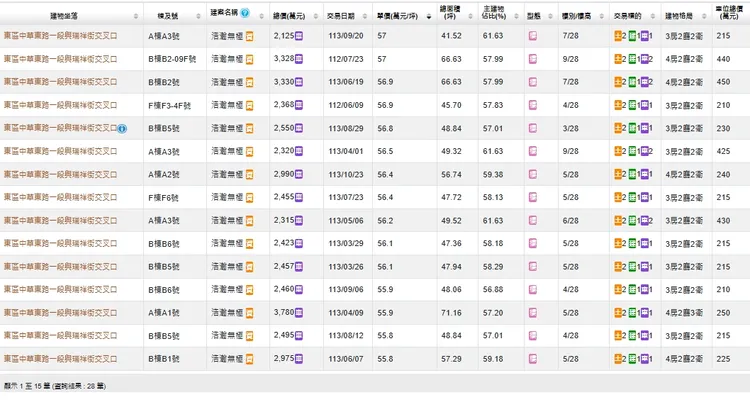Open address link in the F棟F6號 row
The width and height of the screenshot is (750, 400).
point(60,197)
